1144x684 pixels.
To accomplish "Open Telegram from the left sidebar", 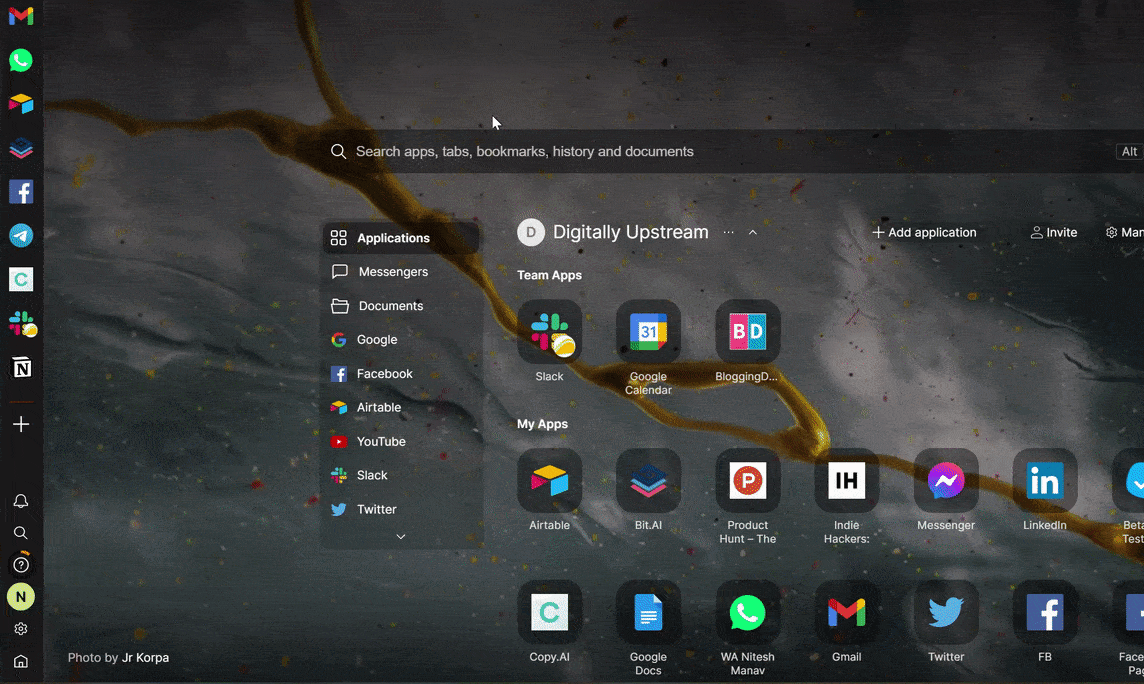I will tap(21, 235).
